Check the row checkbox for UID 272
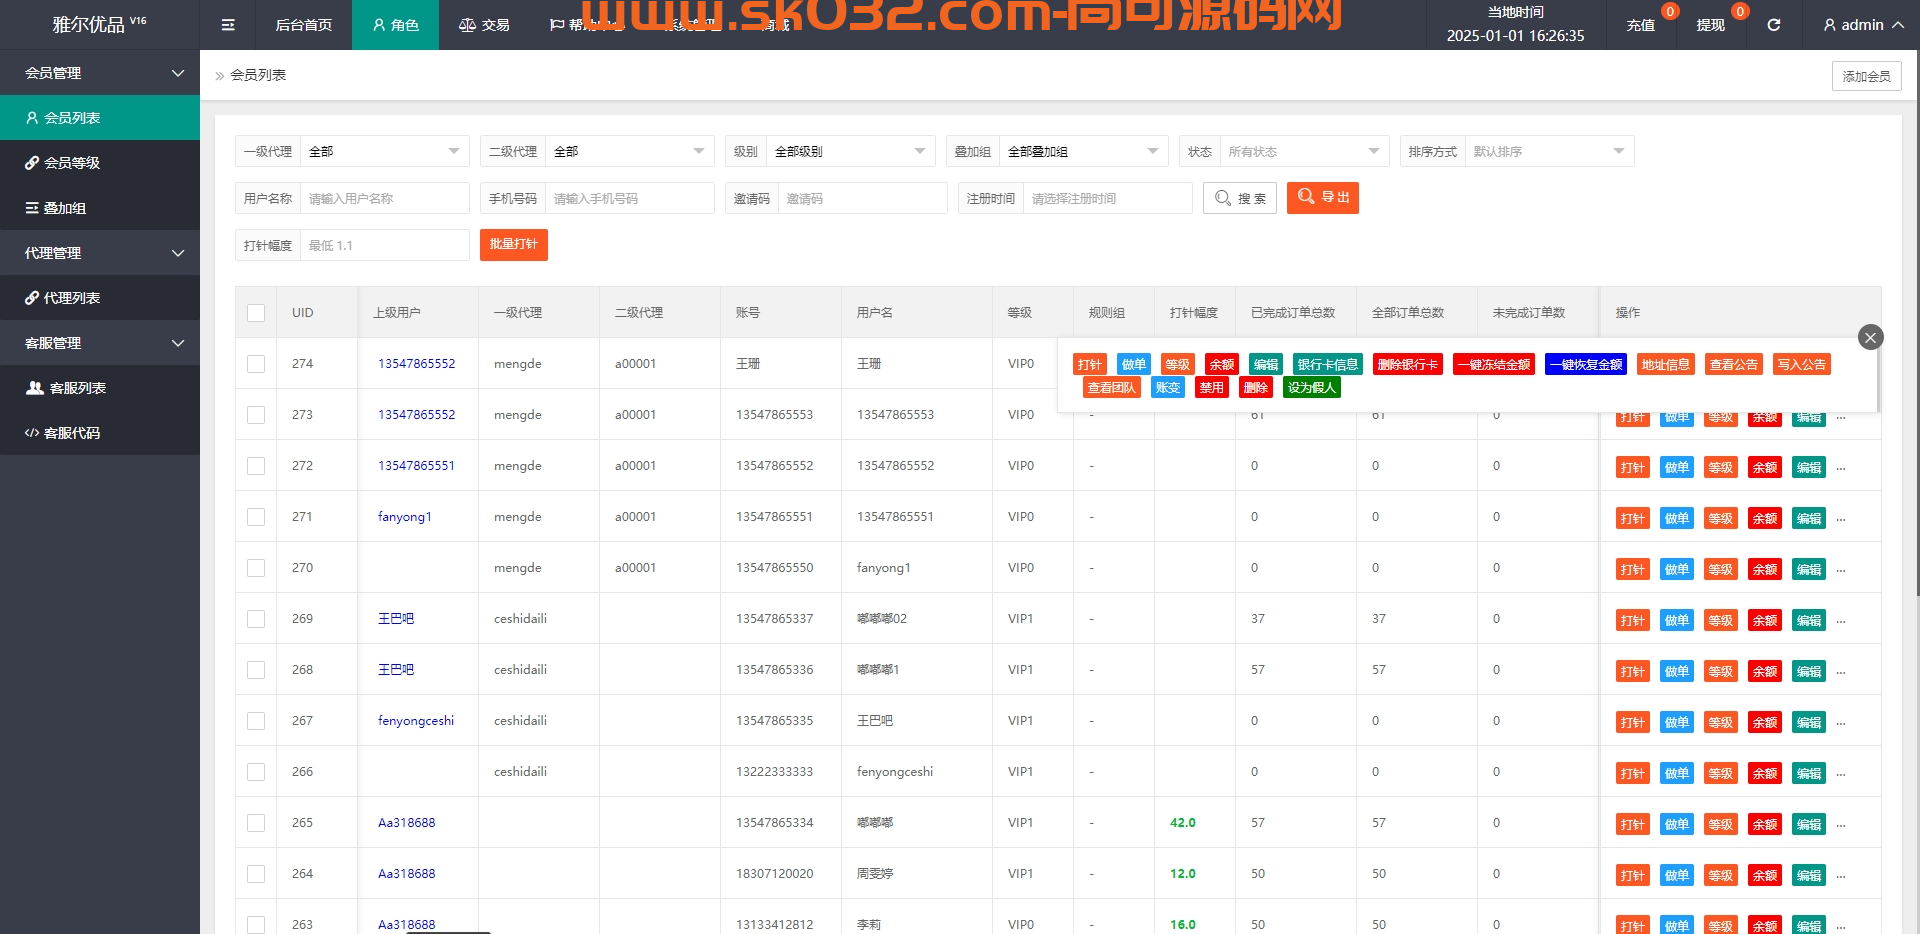 (x=256, y=466)
